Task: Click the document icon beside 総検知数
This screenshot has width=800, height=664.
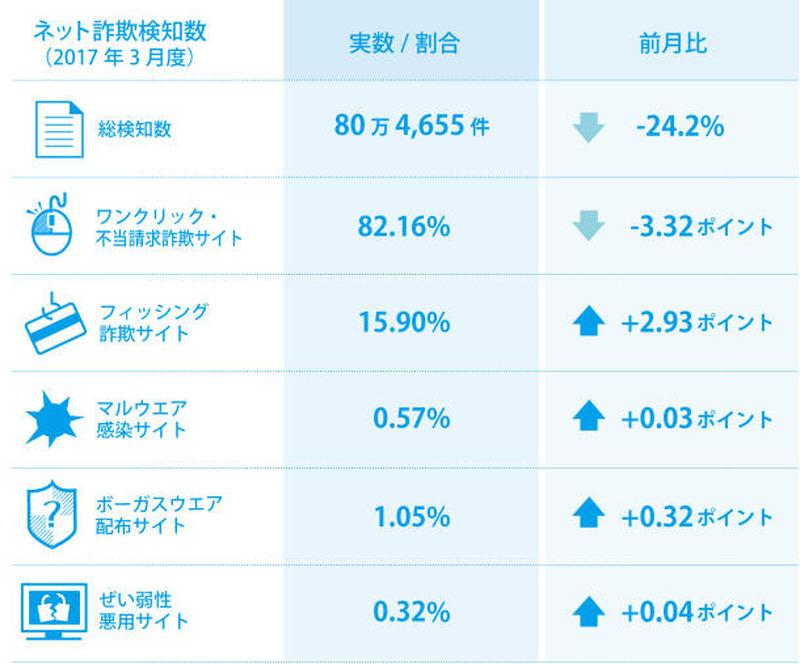Action: pyautogui.click(x=59, y=127)
